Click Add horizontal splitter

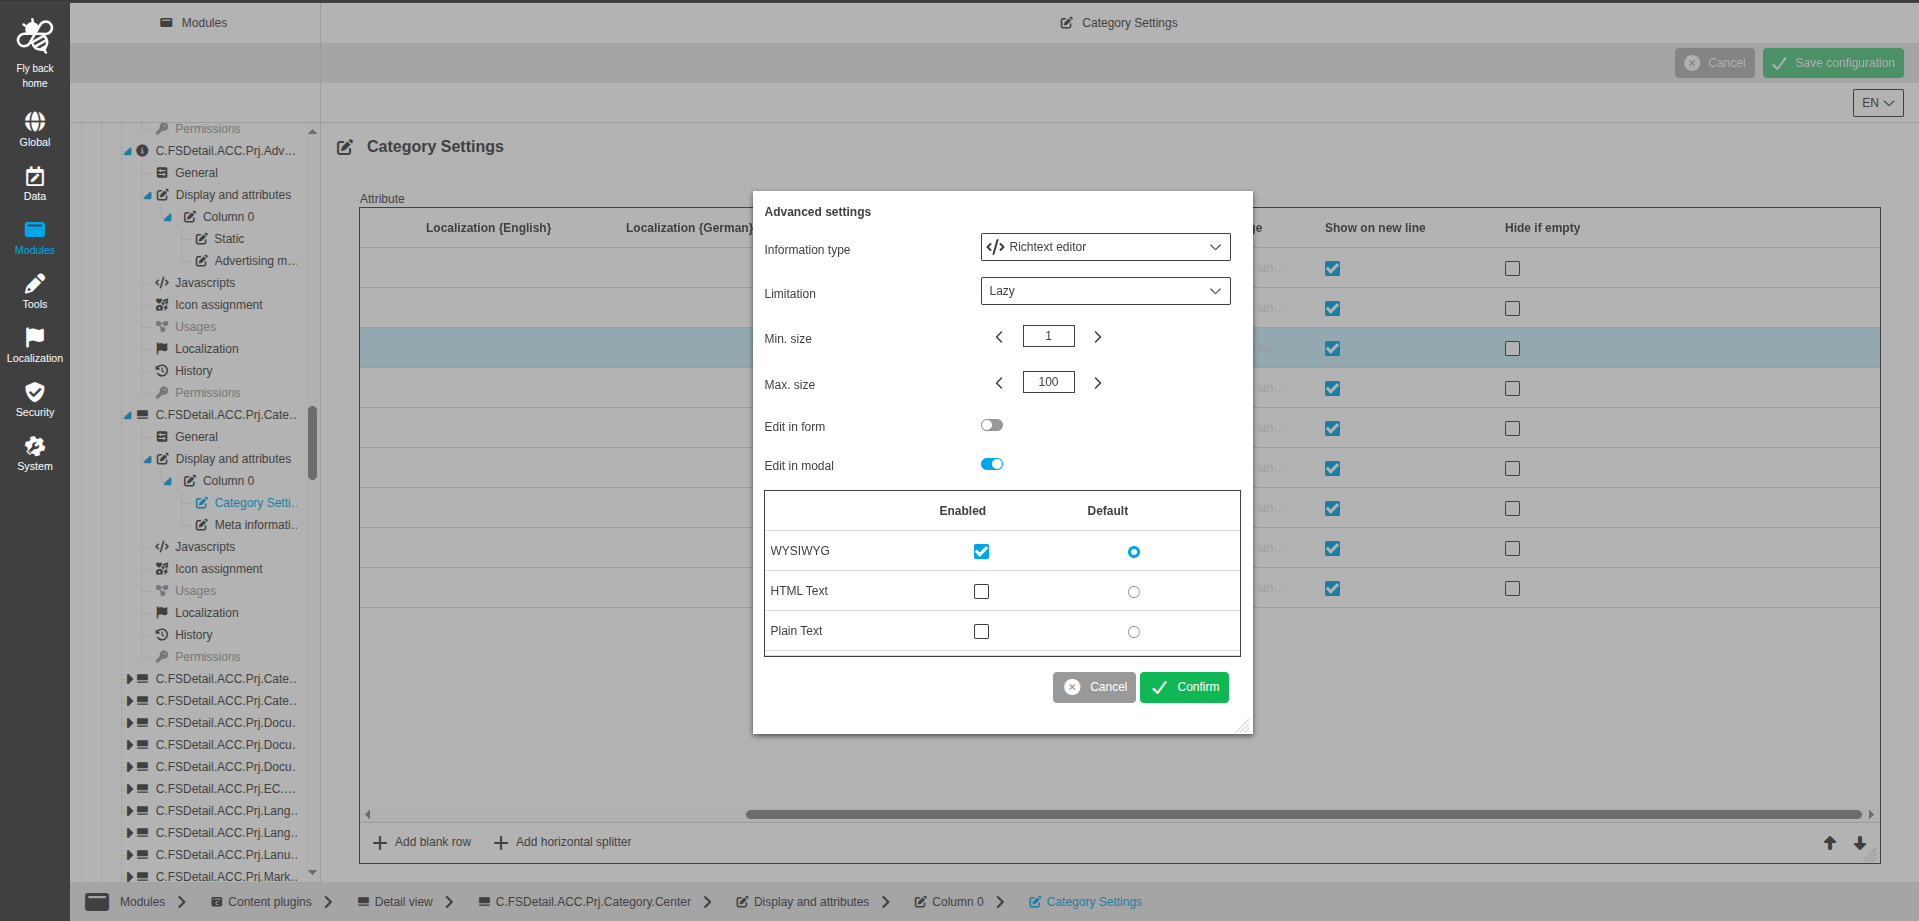(563, 843)
